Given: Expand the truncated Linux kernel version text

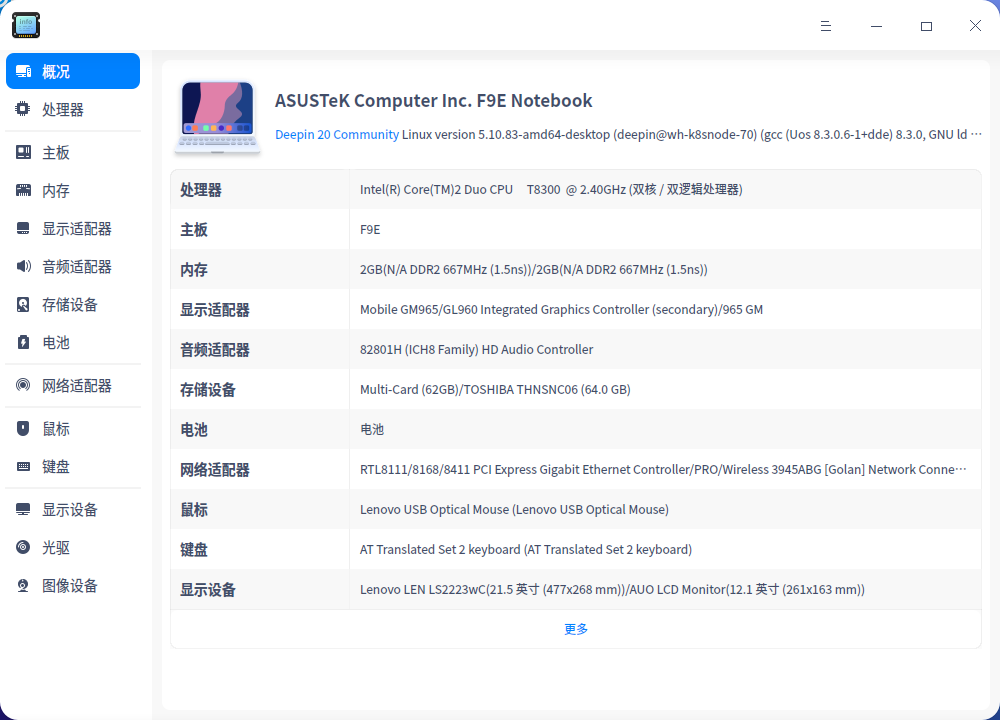Looking at the screenshot, I should click(x=978, y=134).
